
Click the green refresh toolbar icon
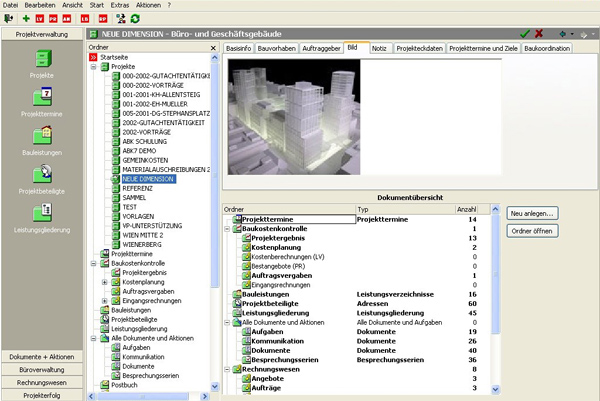tap(135, 18)
